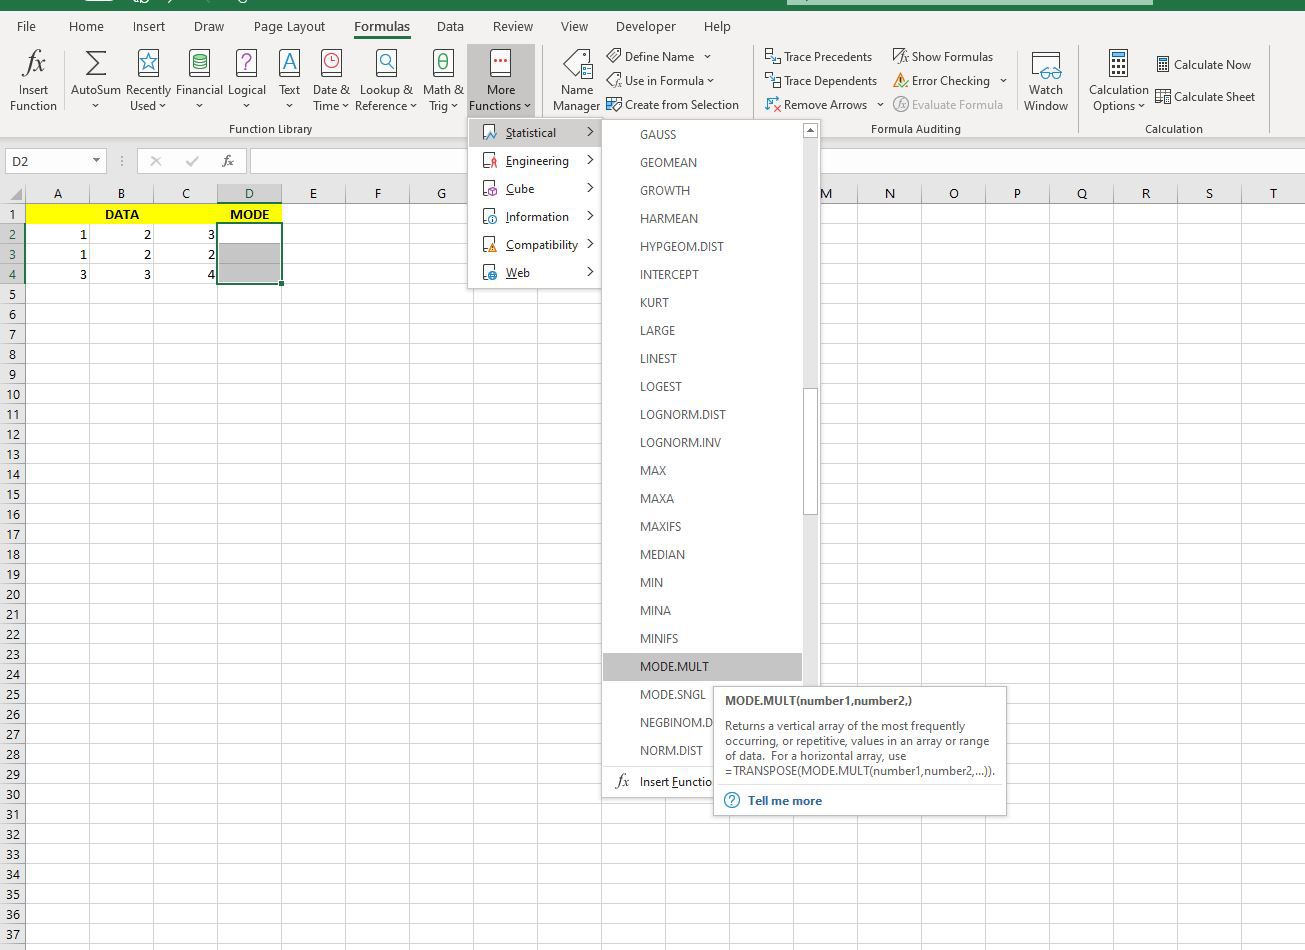
Task: Expand the Define Name dropdown arrow
Action: tap(707, 57)
